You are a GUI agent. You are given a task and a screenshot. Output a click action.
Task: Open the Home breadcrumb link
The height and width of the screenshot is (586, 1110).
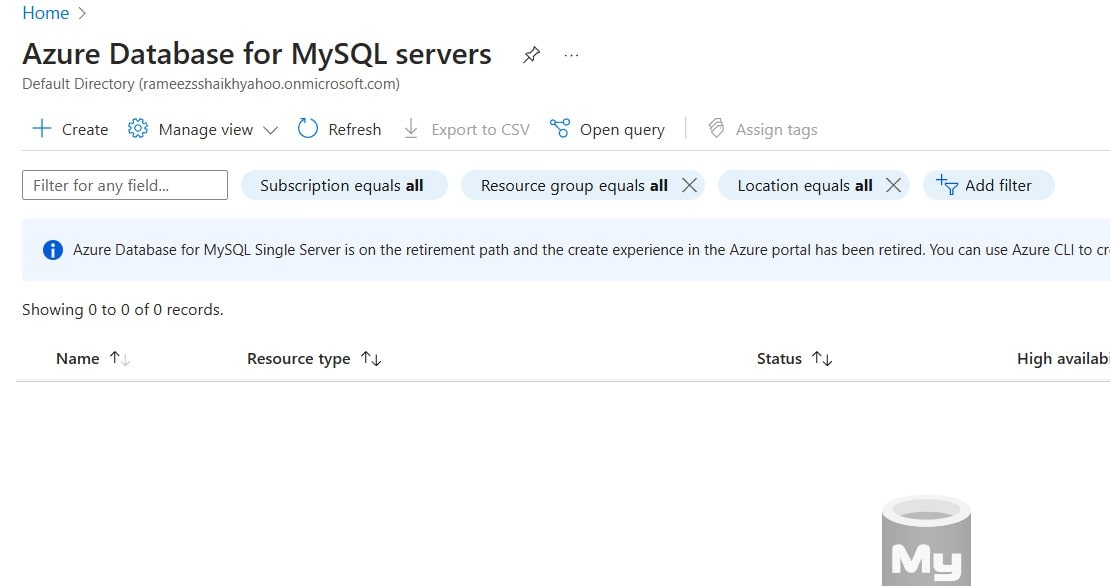coord(45,13)
